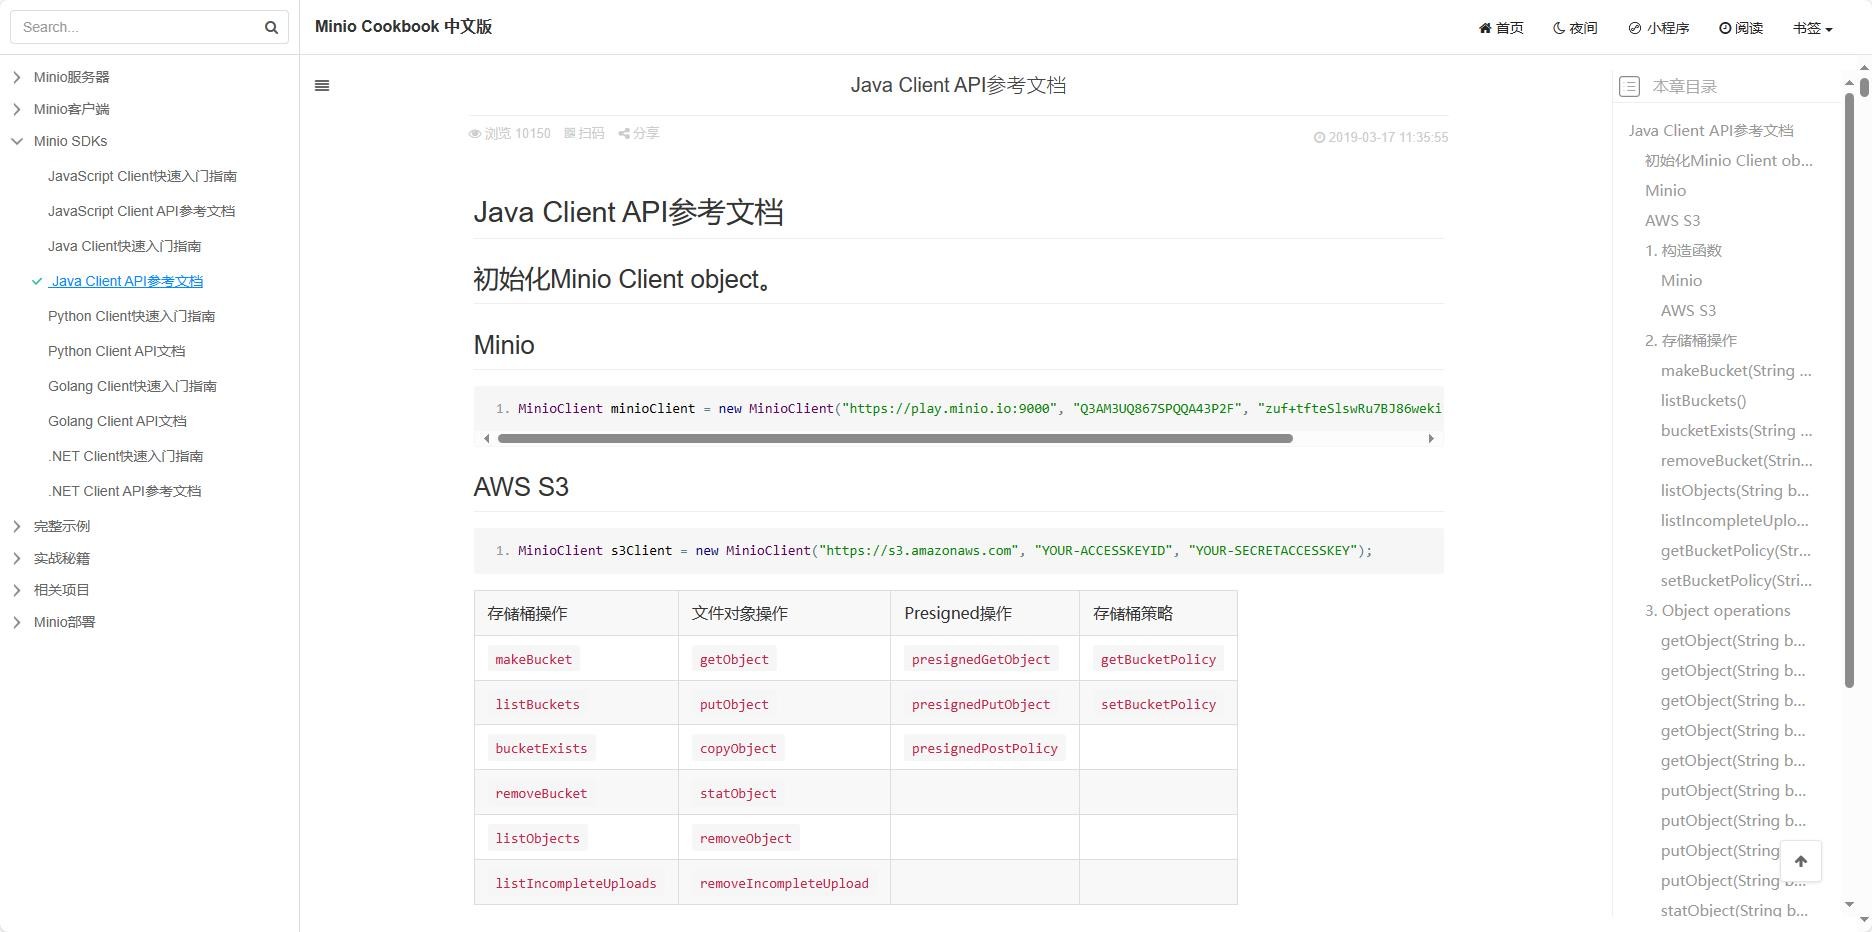Image resolution: width=1872 pixels, height=932 pixels.
Task: Open the 书签 bookmarks dropdown
Action: click(1812, 28)
